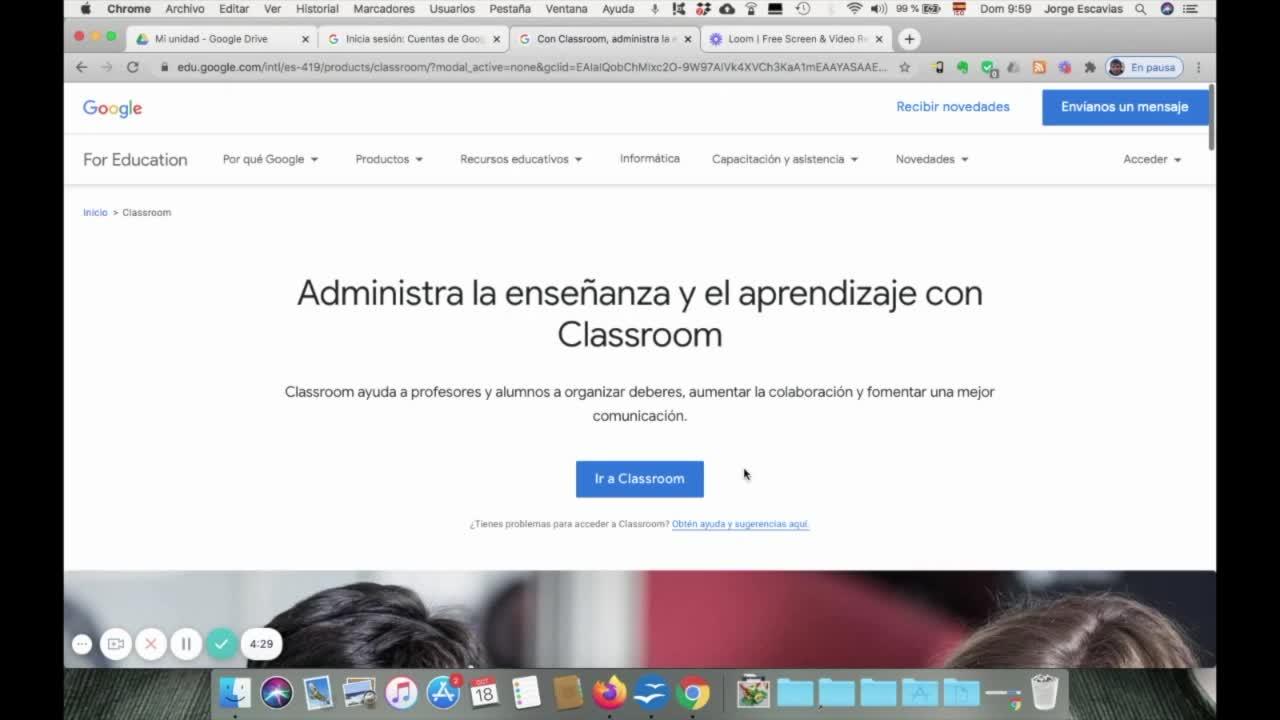Click the Wi-Fi status icon

[854, 9]
